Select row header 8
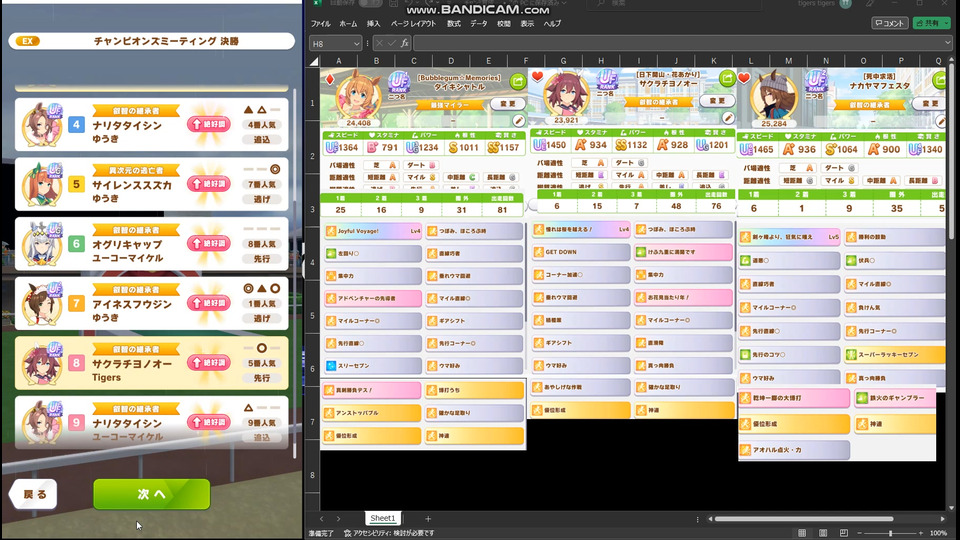Viewport: 960px width, 540px height. 313,475
